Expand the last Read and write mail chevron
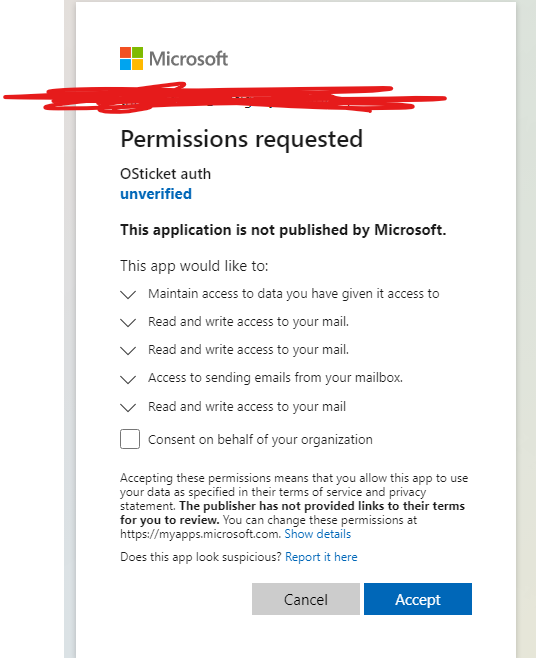The width and height of the screenshot is (536, 658). 128,407
